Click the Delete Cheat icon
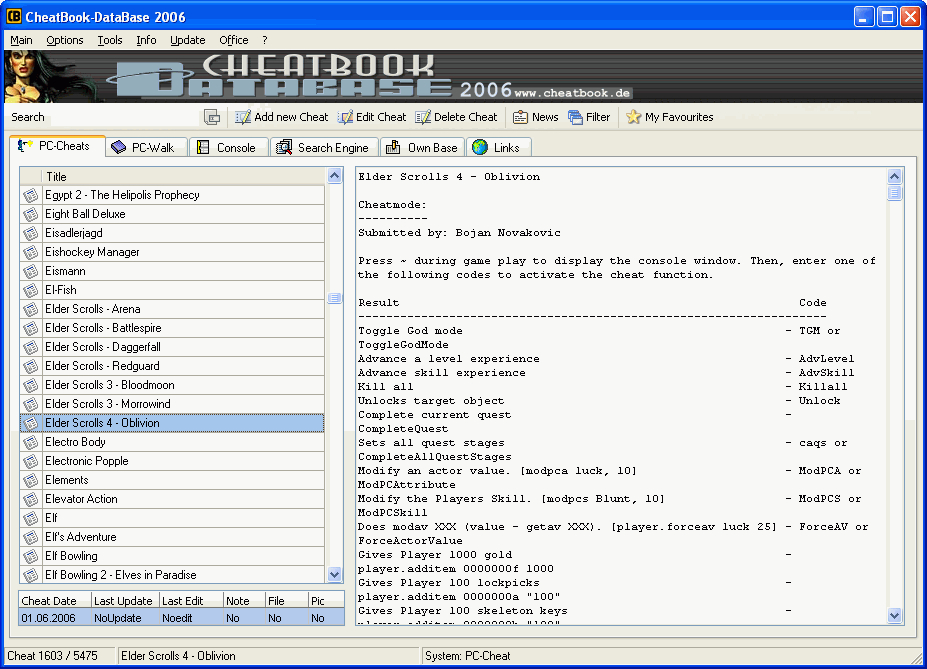The image size is (927, 669). point(423,117)
